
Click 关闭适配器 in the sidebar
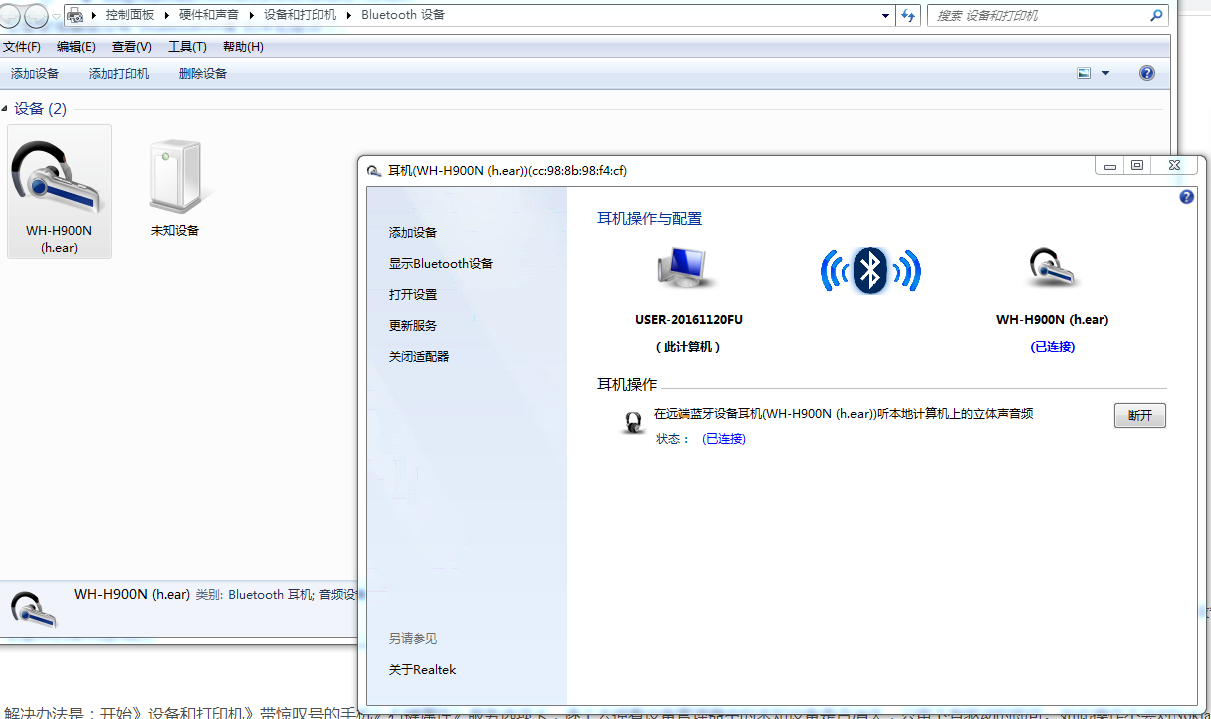(419, 356)
